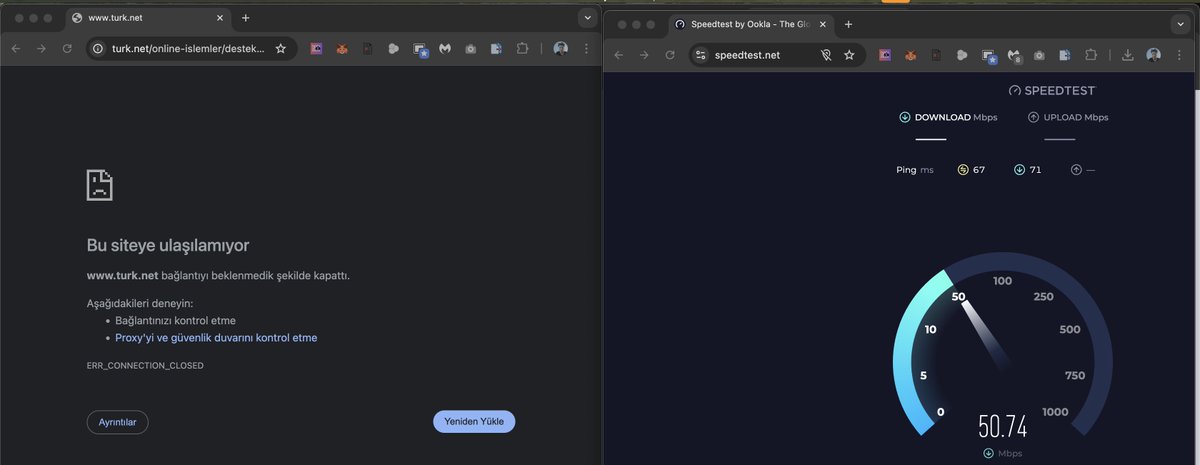Open camera screenshot extension in Speedtest window
This screenshot has height=465, width=1200.
pyautogui.click(x=1040, y=55)
